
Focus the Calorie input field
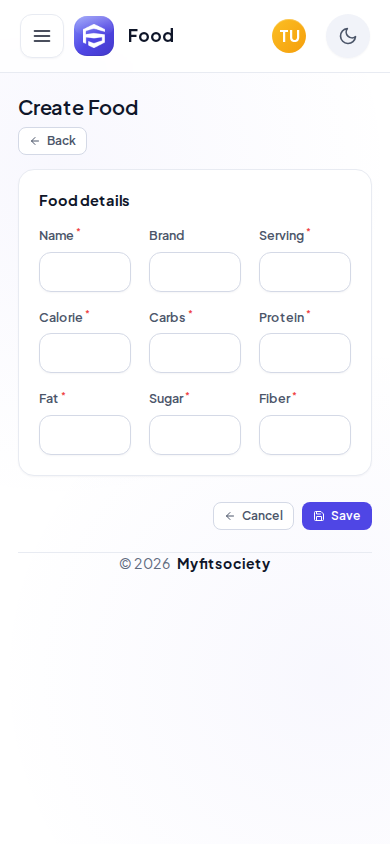click(85, 353)
